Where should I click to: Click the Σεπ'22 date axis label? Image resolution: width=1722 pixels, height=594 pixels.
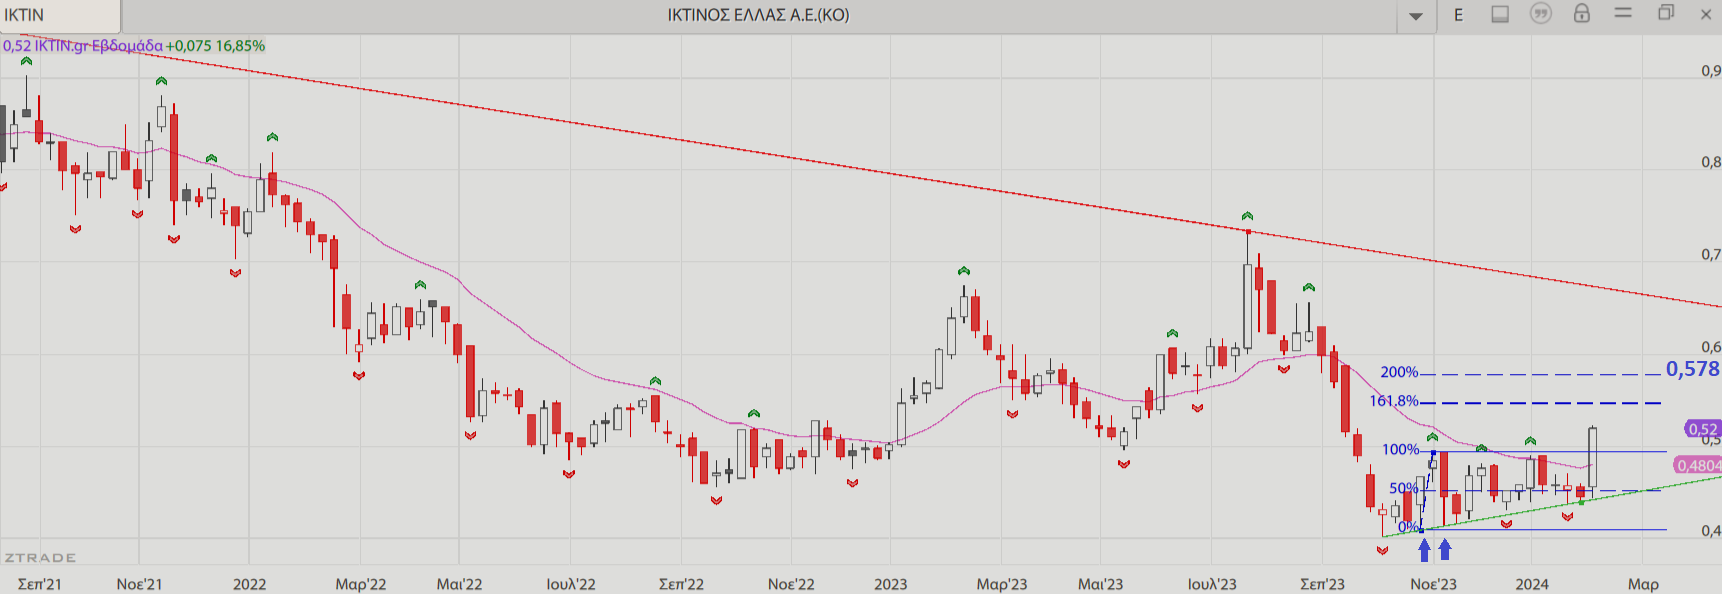(682, 584)
